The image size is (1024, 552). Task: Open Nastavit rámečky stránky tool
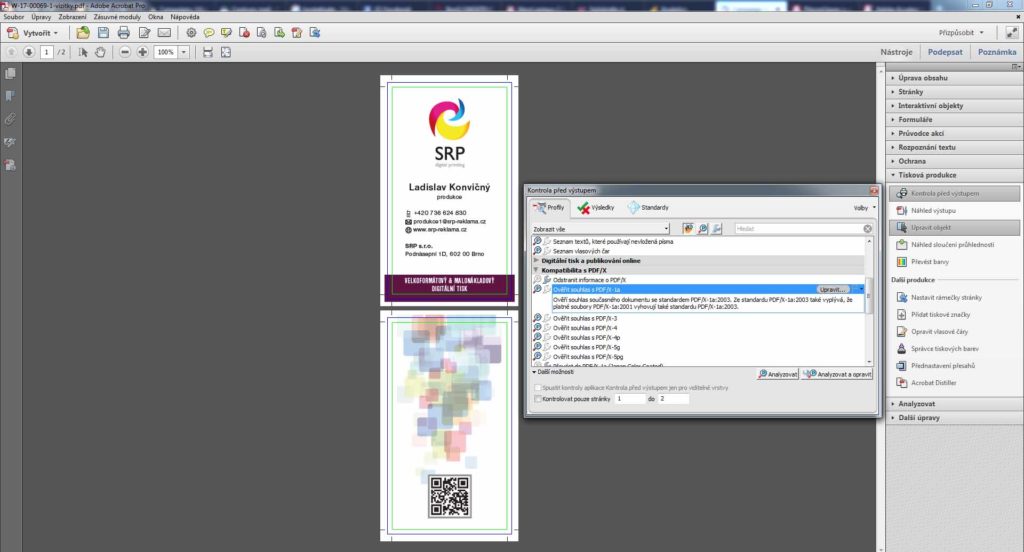click(946, 297)
